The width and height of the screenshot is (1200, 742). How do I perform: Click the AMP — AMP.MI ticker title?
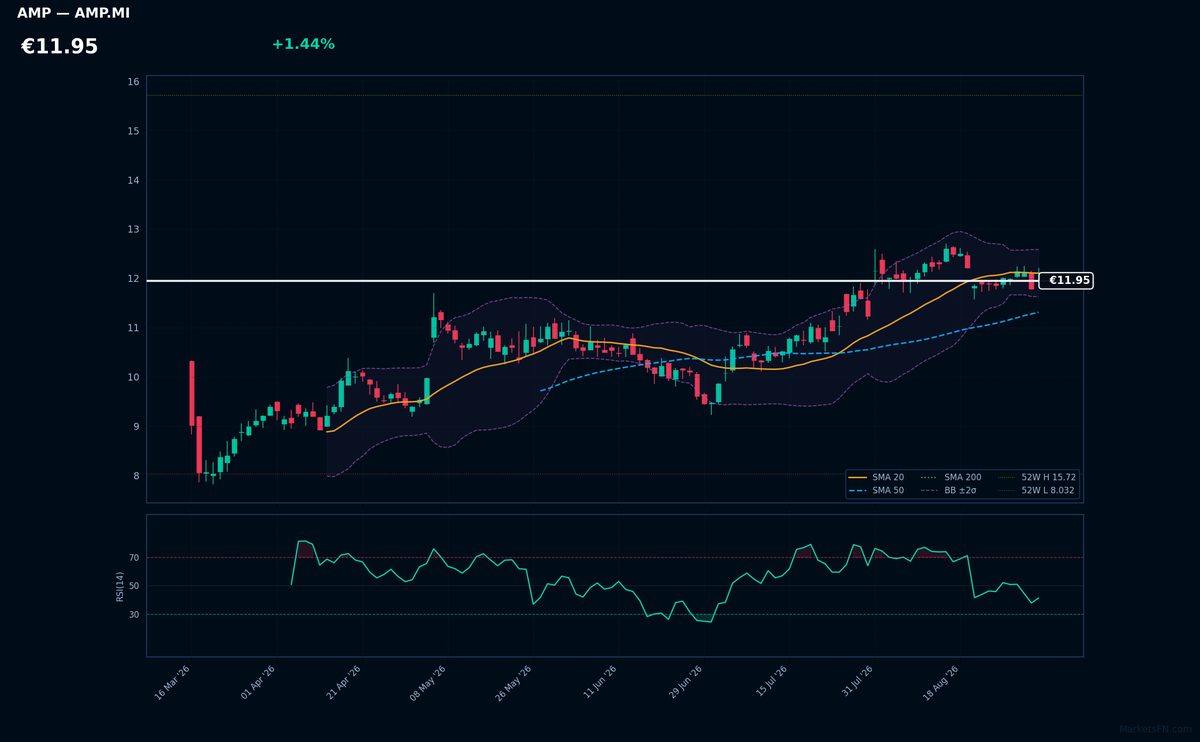73,13
